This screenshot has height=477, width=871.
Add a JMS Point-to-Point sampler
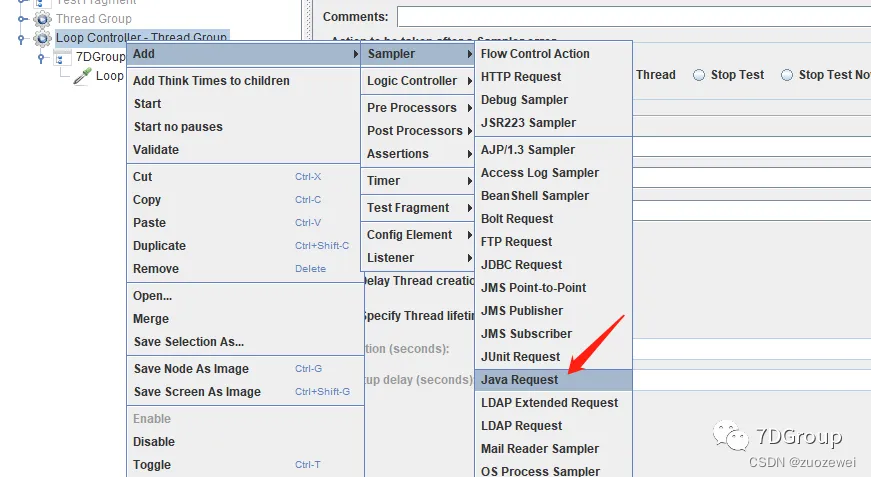pyautogui.click(x=554, y=288)
